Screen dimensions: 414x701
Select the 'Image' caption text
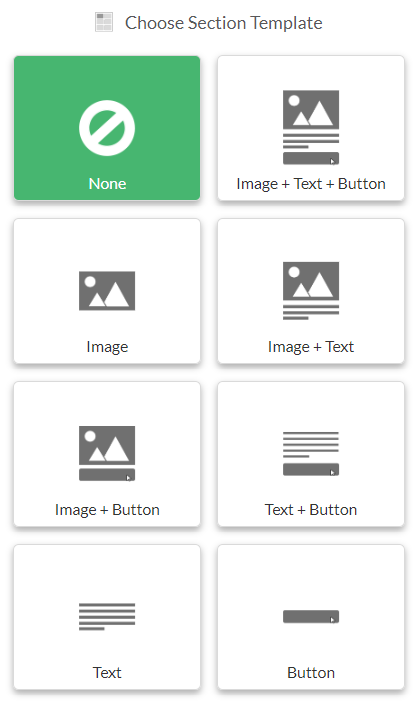[x=107, y=347]
